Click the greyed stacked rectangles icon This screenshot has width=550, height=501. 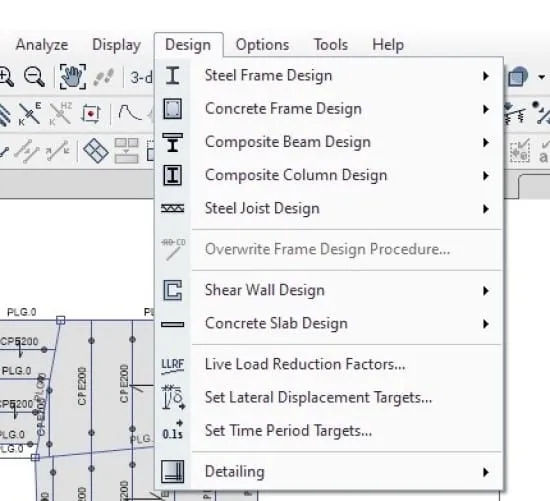coord(126,151)
